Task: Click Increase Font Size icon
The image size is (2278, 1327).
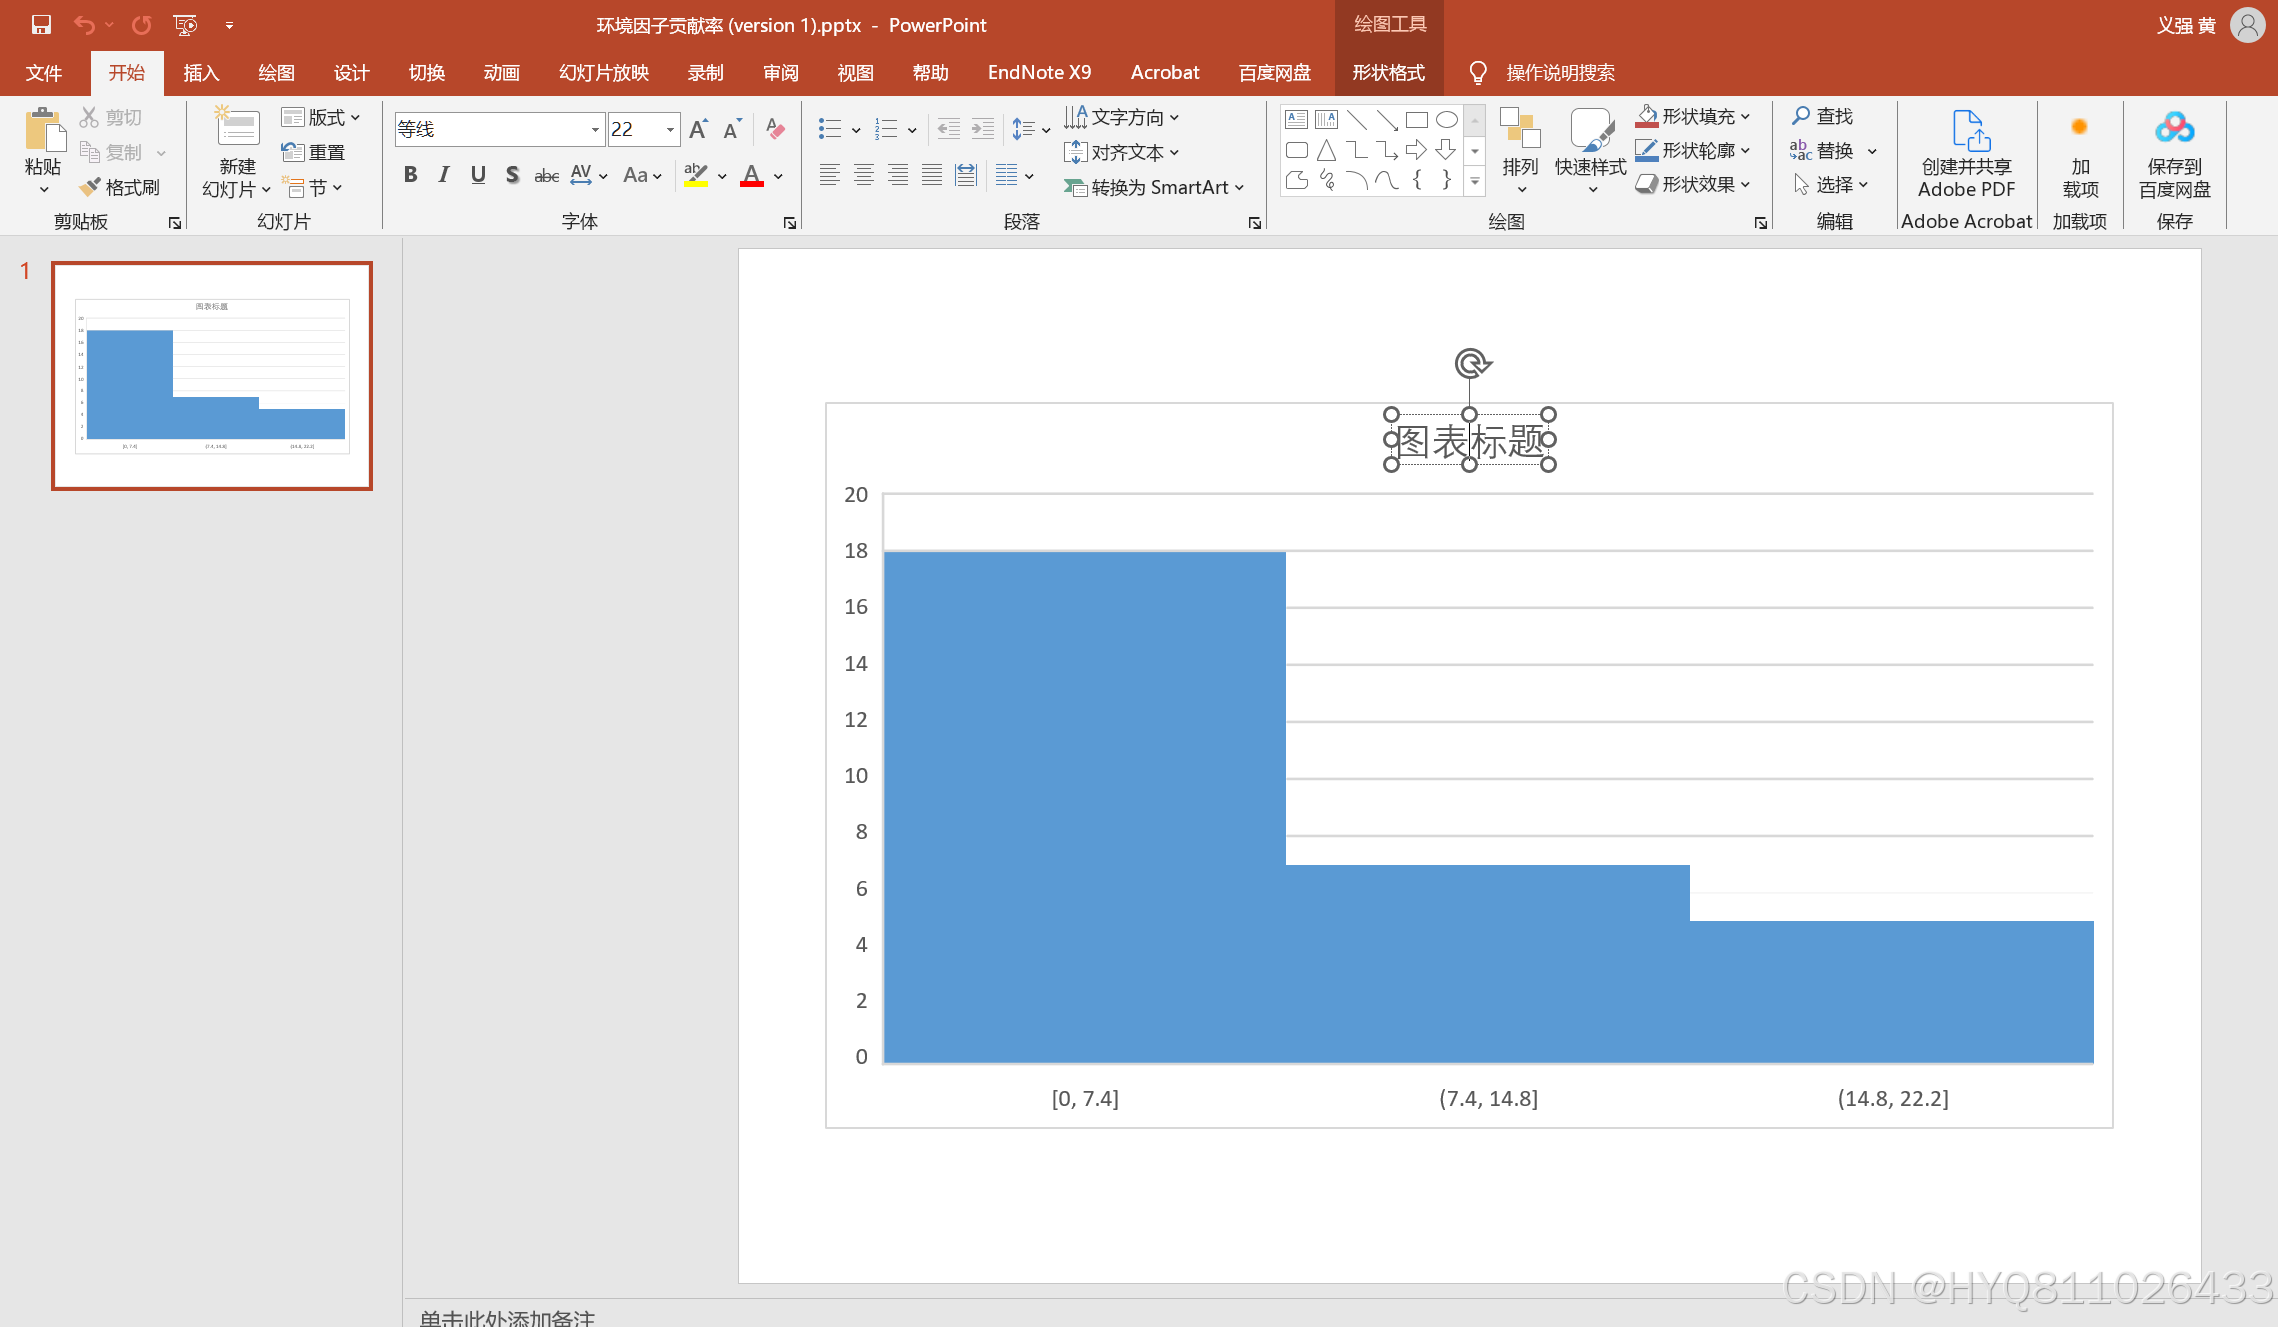Action: pos(698,129)
